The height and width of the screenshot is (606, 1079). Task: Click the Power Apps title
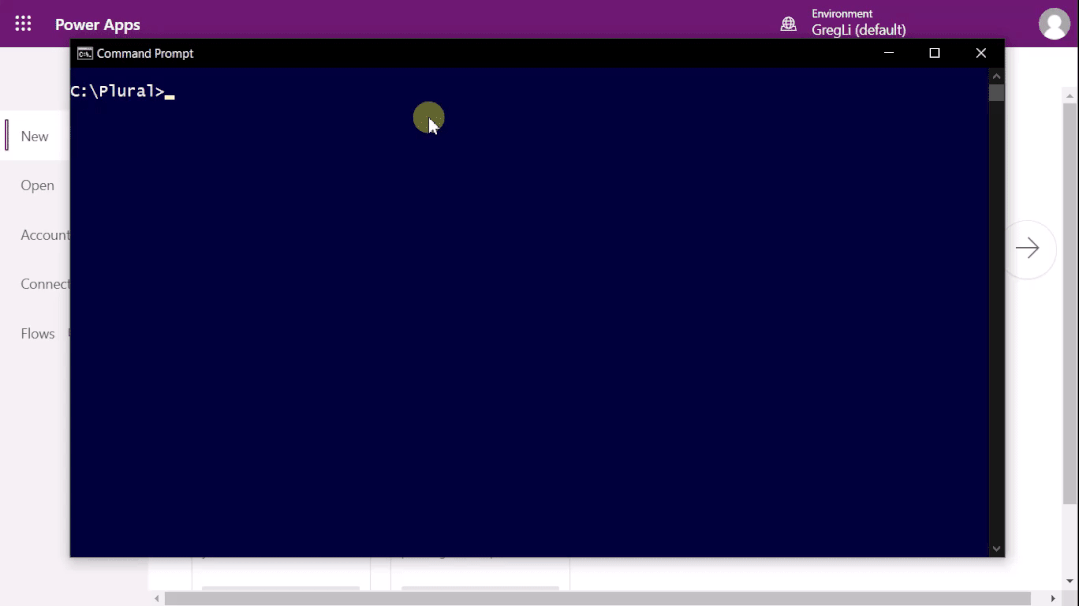point(98,25)
